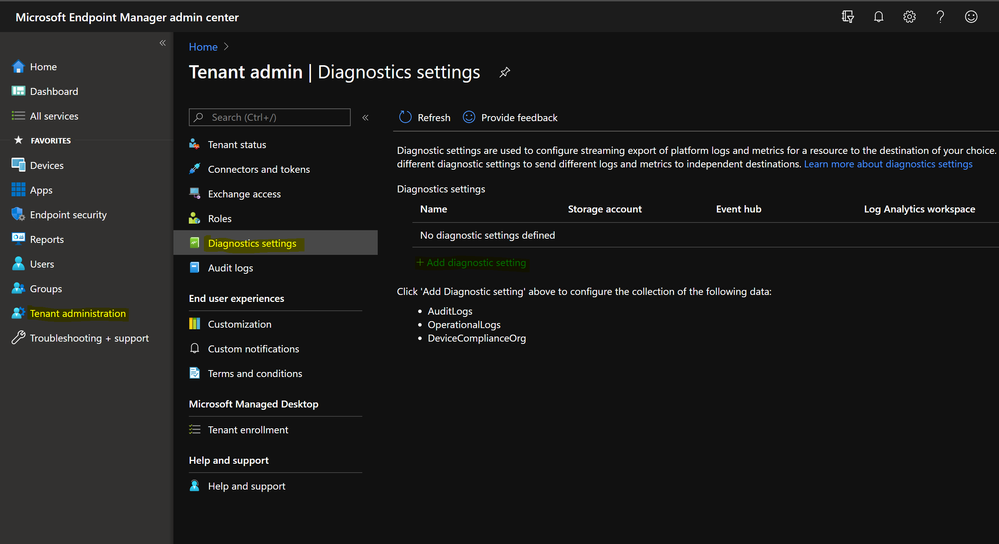Click the Reports icon in the sidebar
This screenshot has width=999, height=544.
pyautogui.click(x=18, y=239)
